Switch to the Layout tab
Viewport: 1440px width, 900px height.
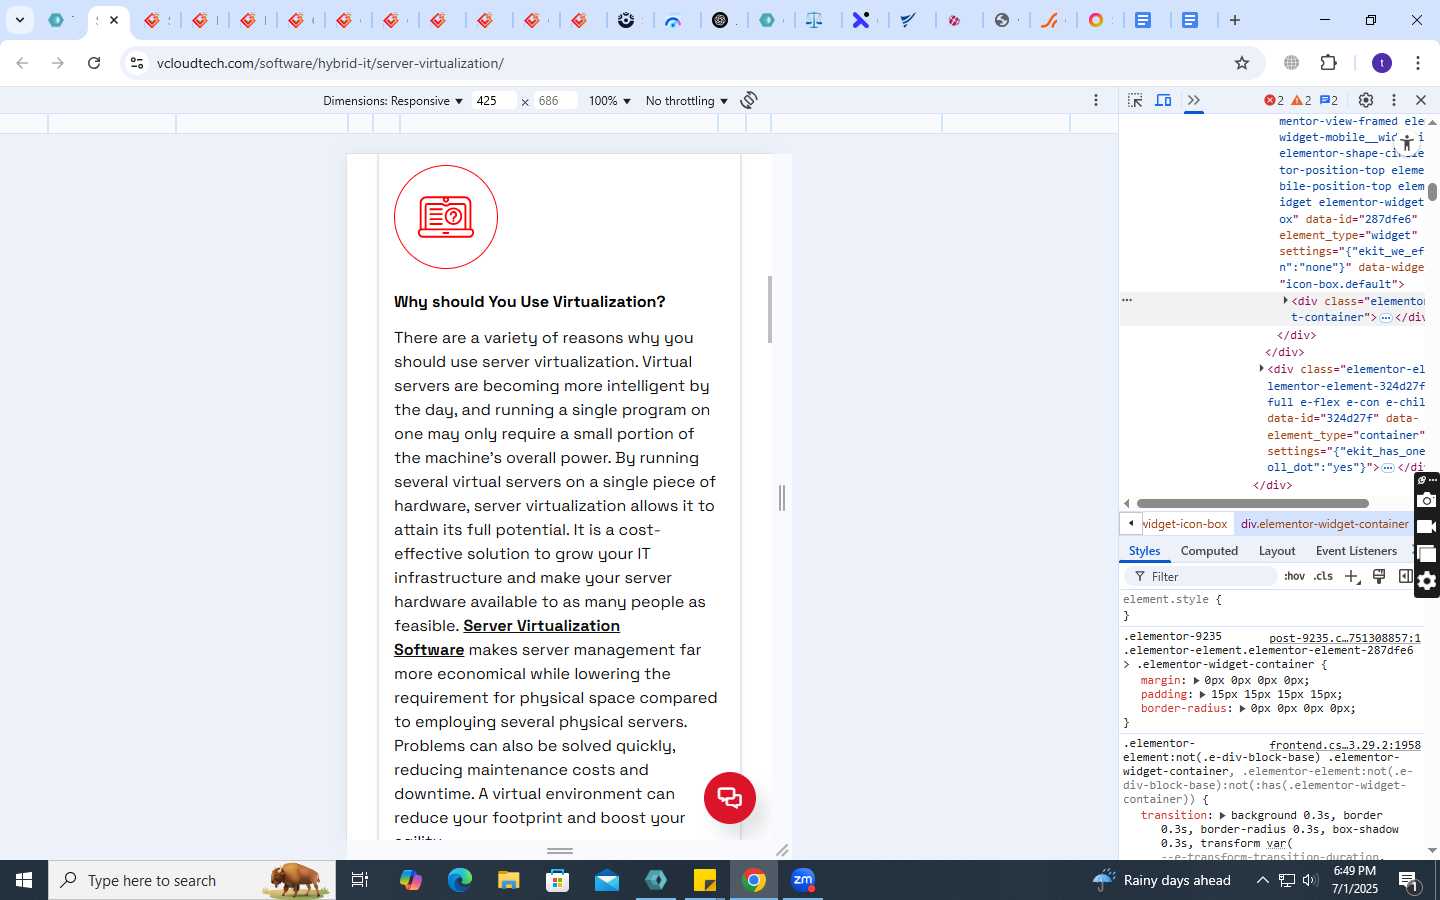1277,551
